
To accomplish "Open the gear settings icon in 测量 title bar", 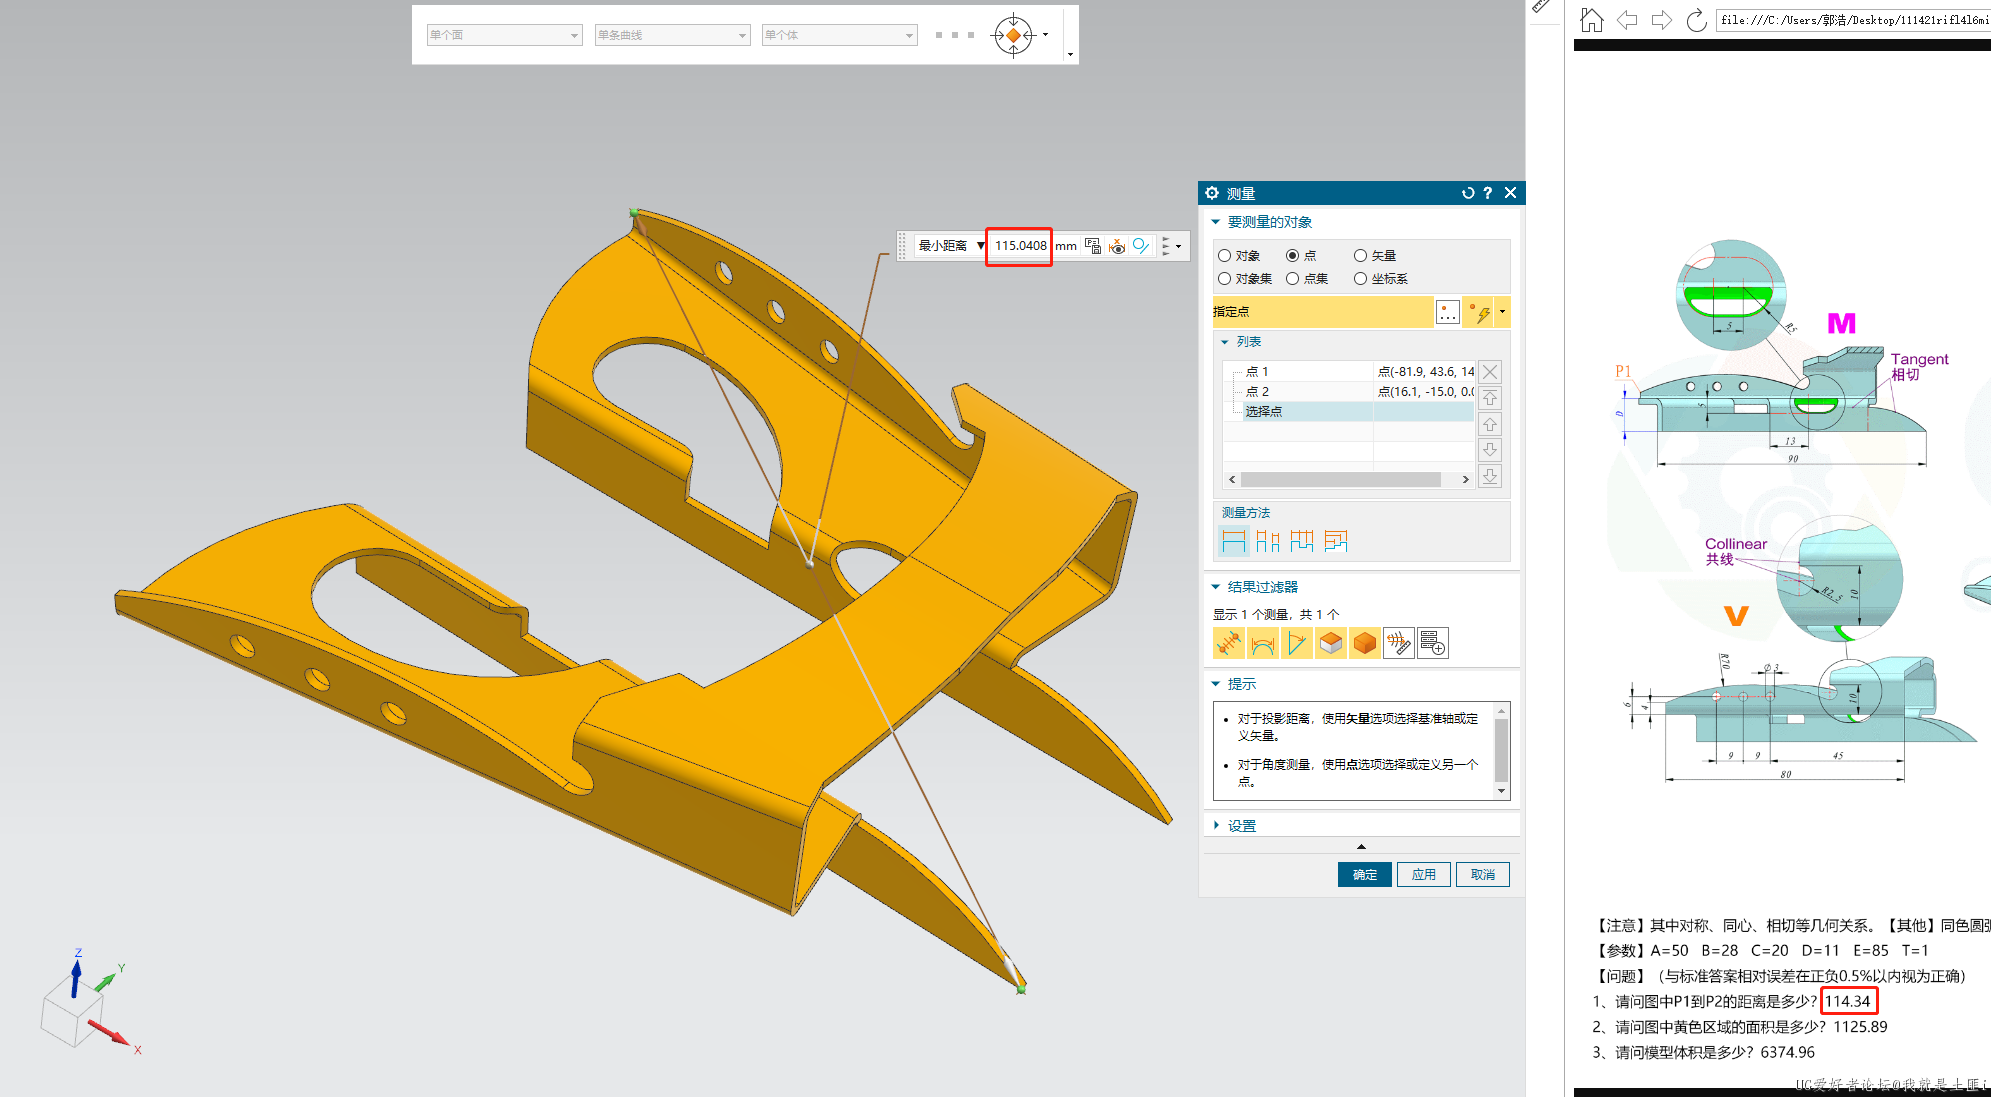I will tap(1212, 193).
